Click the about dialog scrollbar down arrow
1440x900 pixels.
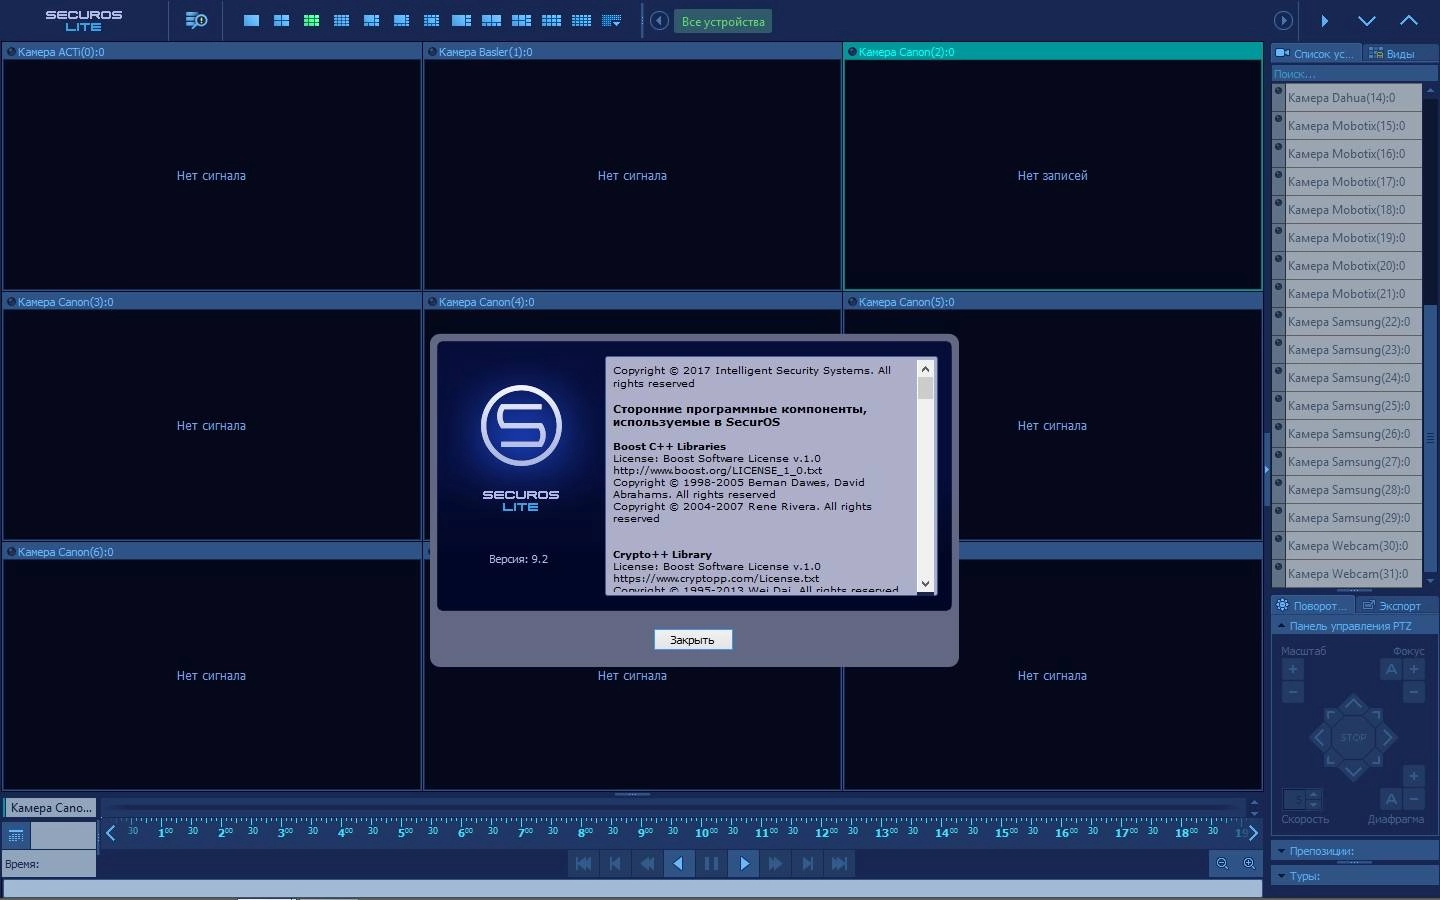[925, 584]
